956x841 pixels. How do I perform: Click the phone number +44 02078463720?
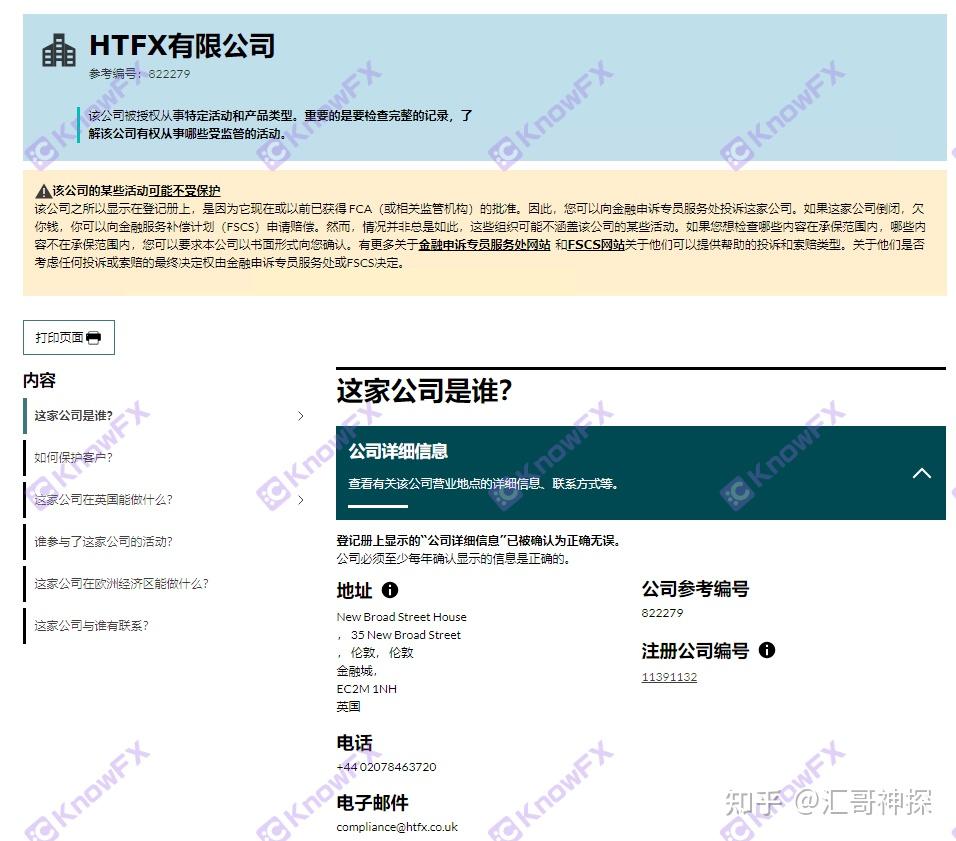pyautogui.click(x=386, y=767)
